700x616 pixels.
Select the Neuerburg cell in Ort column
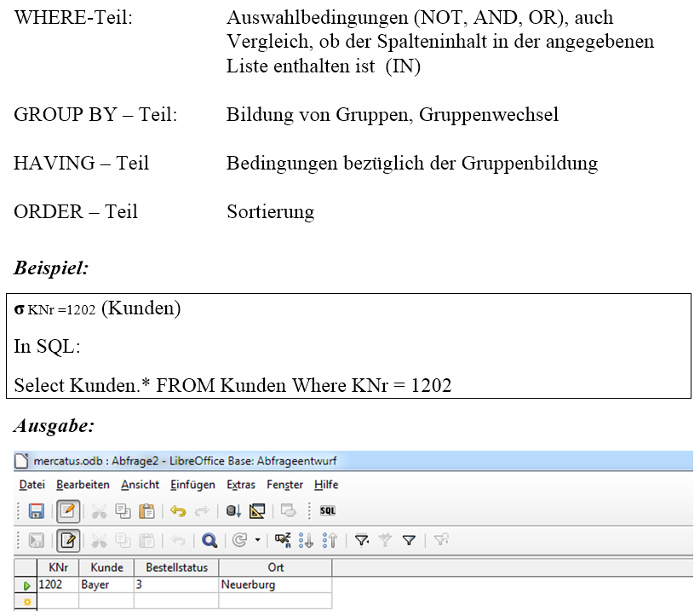click(x=247, y=585)
